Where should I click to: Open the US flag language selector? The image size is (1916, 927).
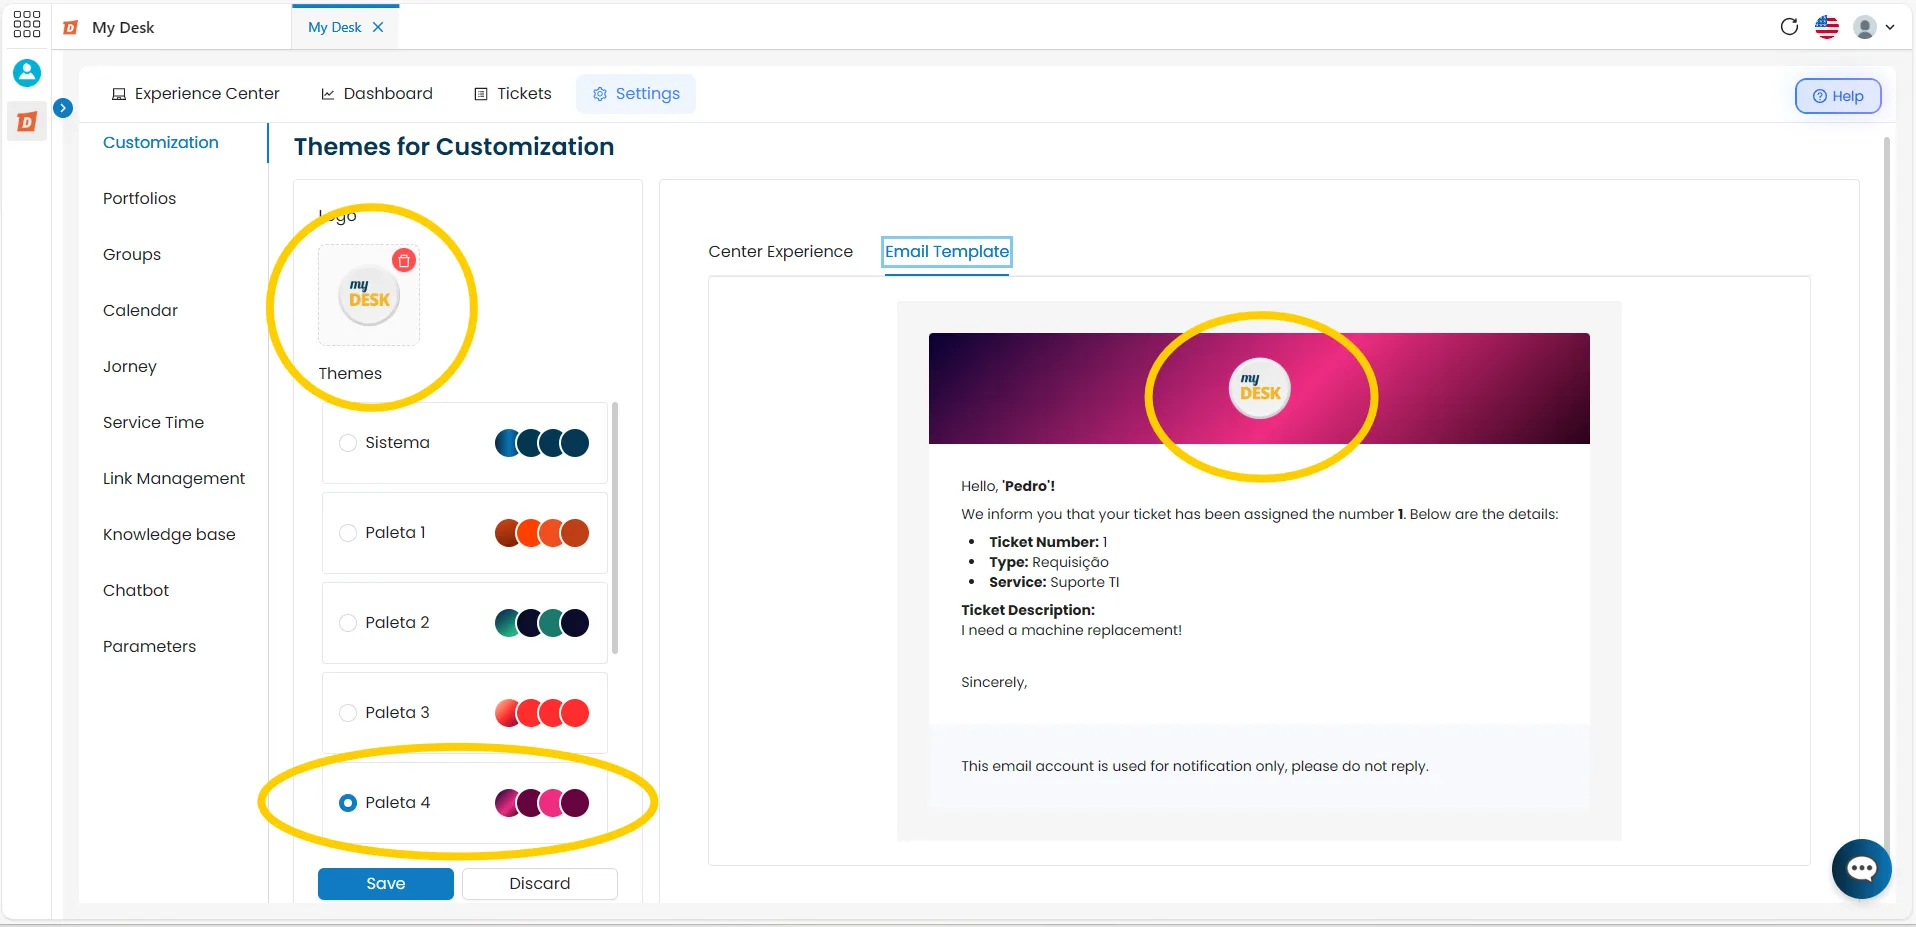(x=1827, y=27)
